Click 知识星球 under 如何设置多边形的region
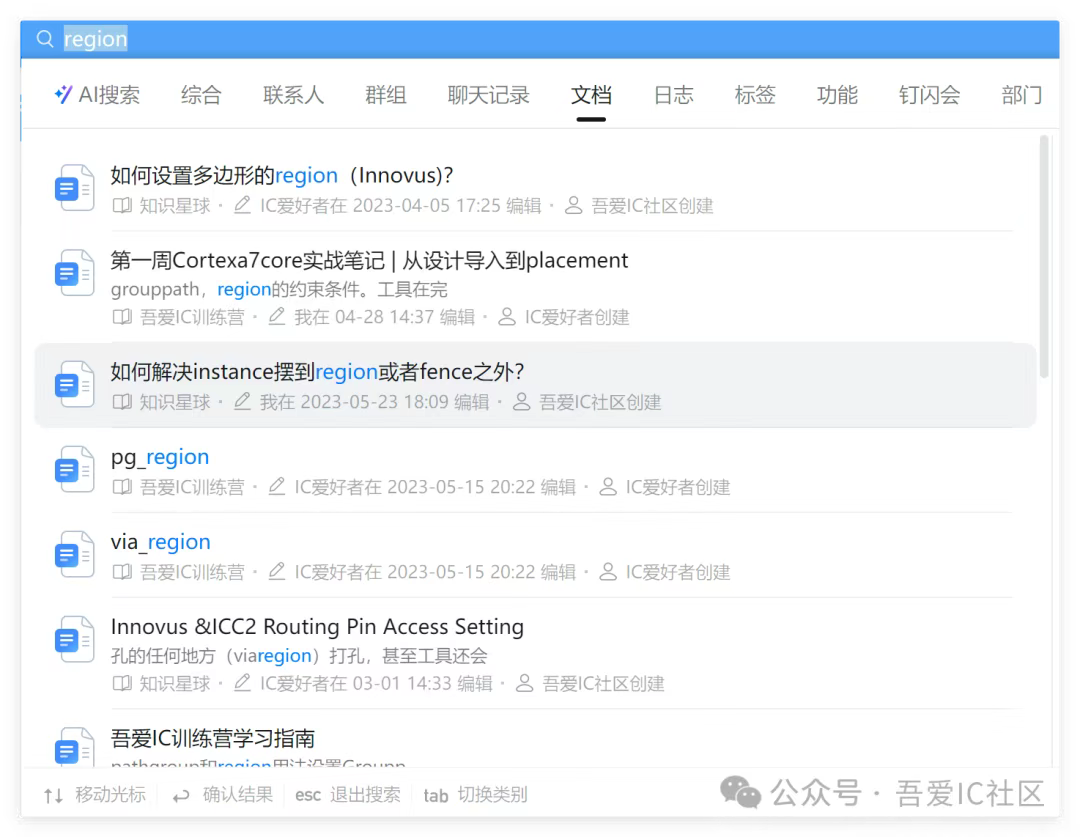The height and width of the screenshot is (837, 1080). click(x=175, y=206)
